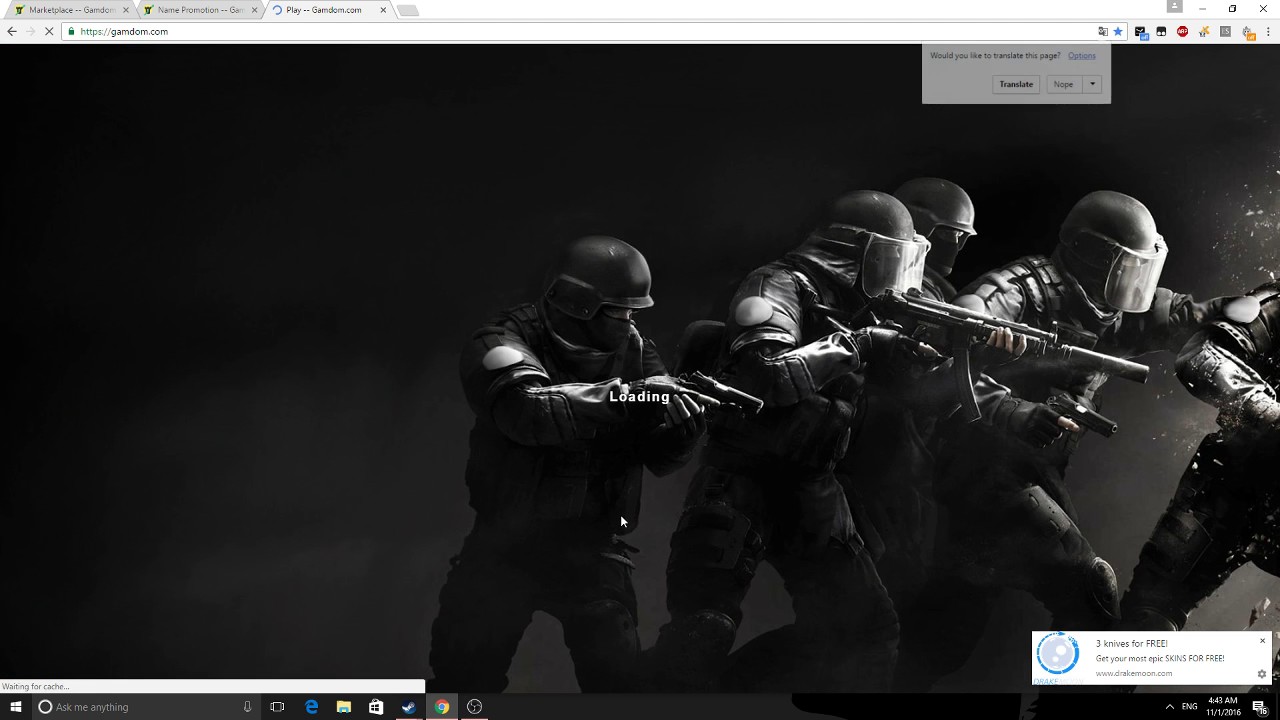The width and height of the screenshot is (1280, 720).
Task: Open the Chrome three-dot menu
Action: click(x=1268, y=31)
